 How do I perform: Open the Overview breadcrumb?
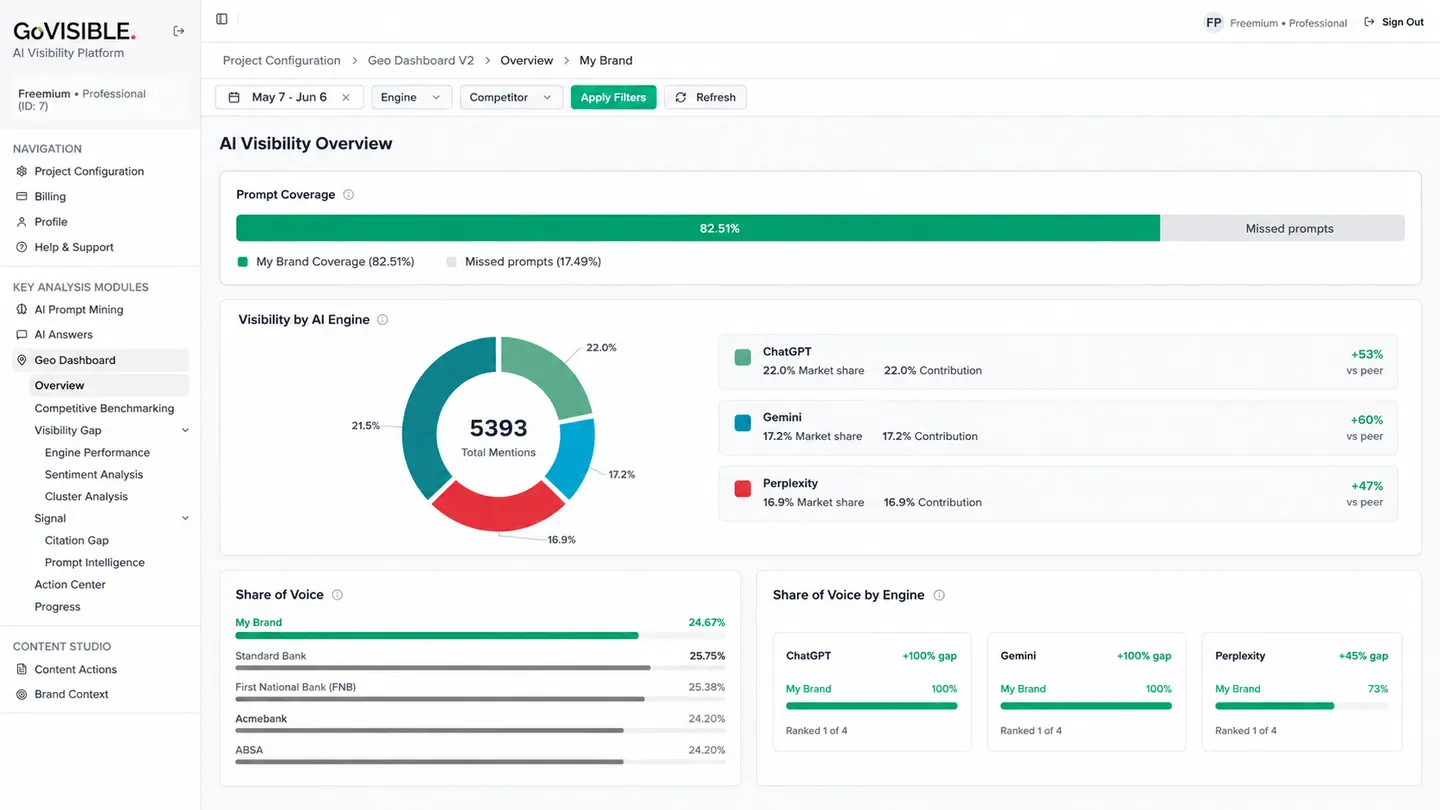[x=527, y=60]
